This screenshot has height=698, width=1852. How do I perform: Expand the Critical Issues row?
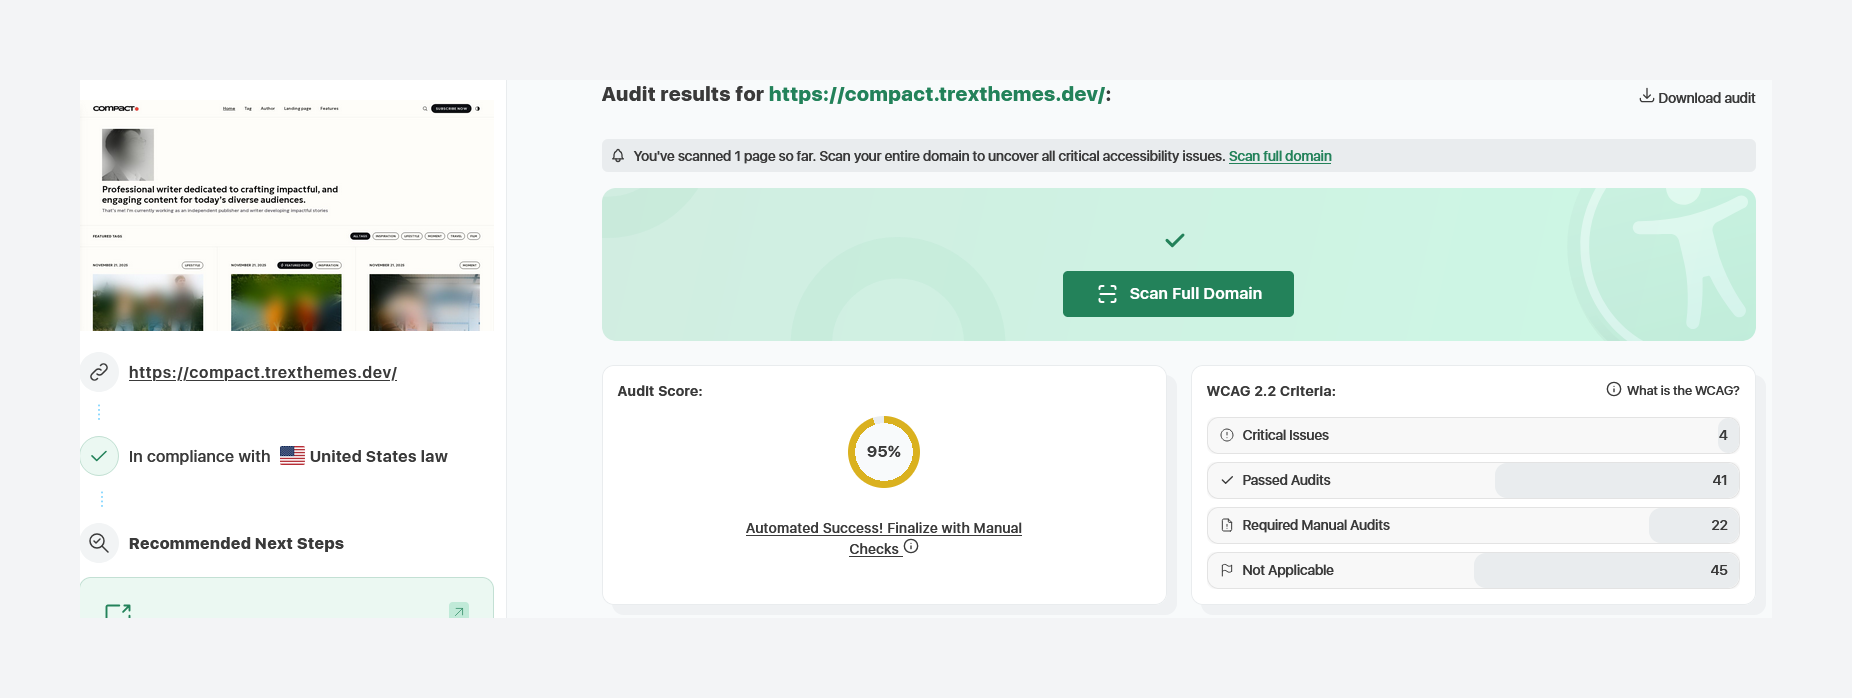pos(1472,435)
